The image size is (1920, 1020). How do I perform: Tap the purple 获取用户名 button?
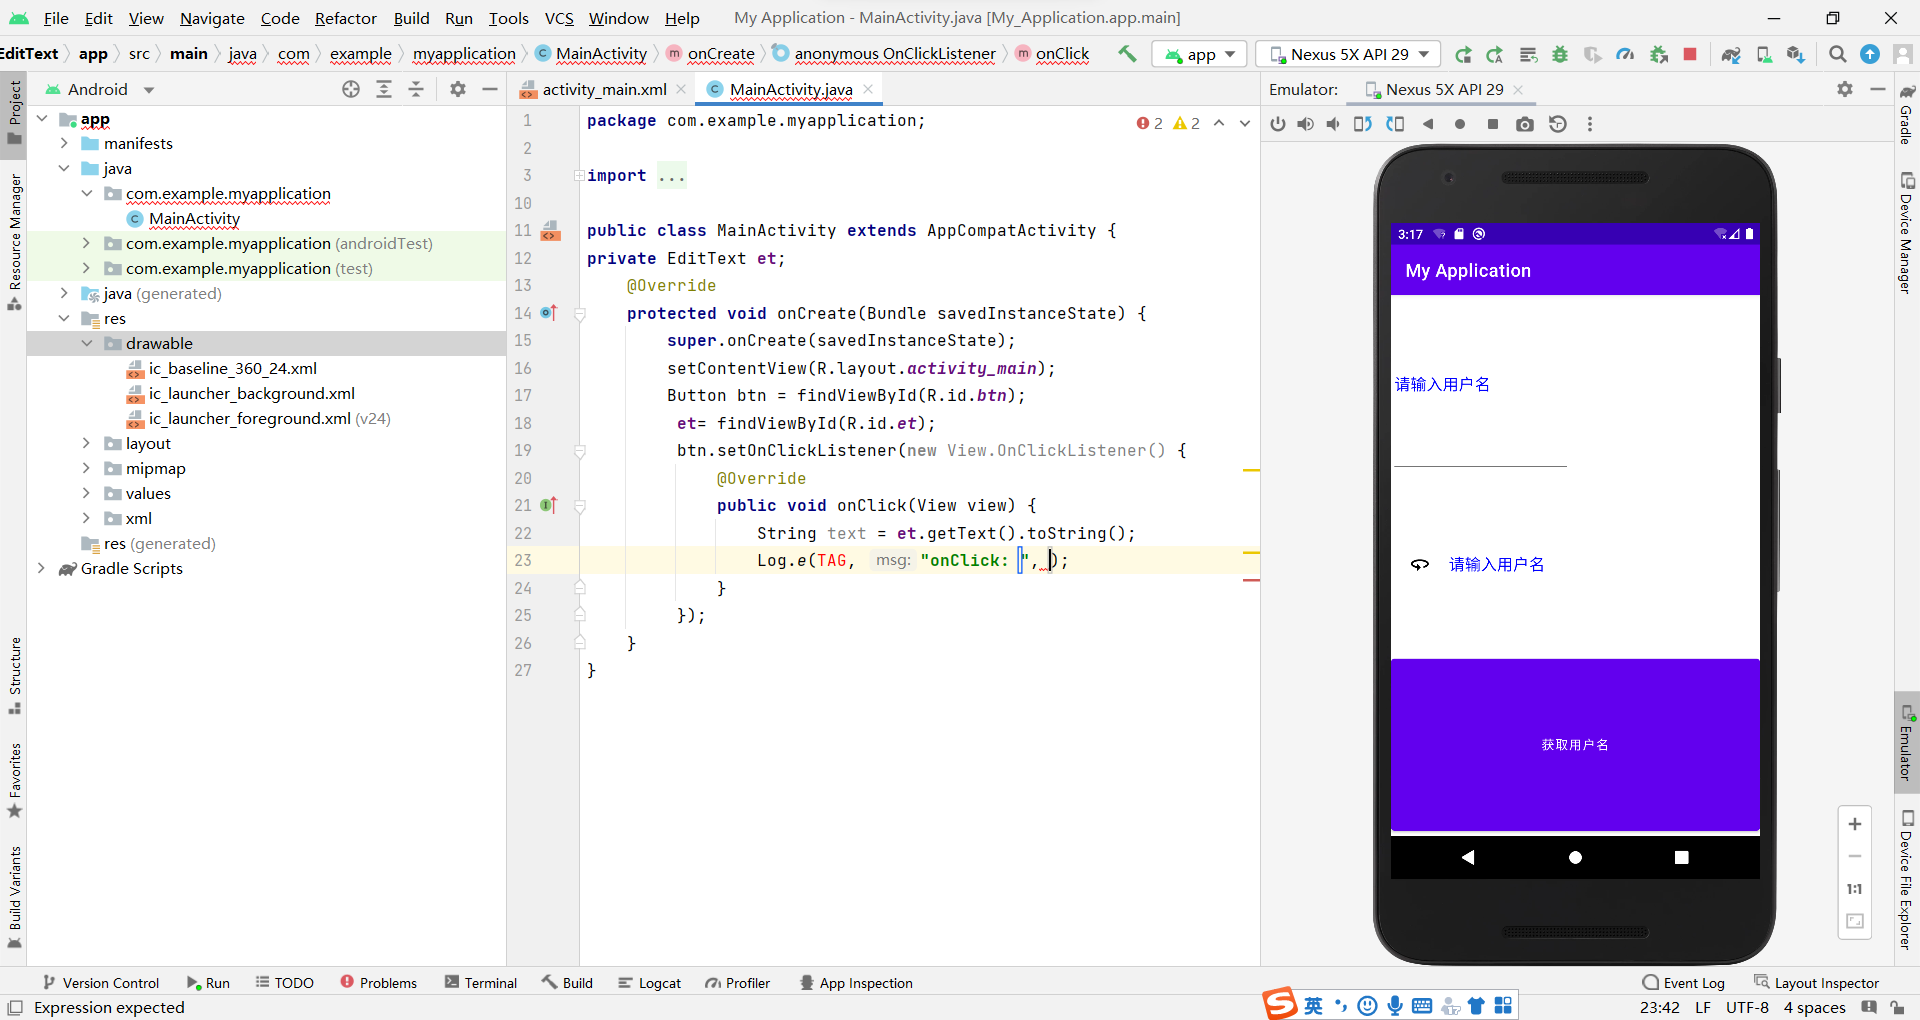coord(1574,744)
